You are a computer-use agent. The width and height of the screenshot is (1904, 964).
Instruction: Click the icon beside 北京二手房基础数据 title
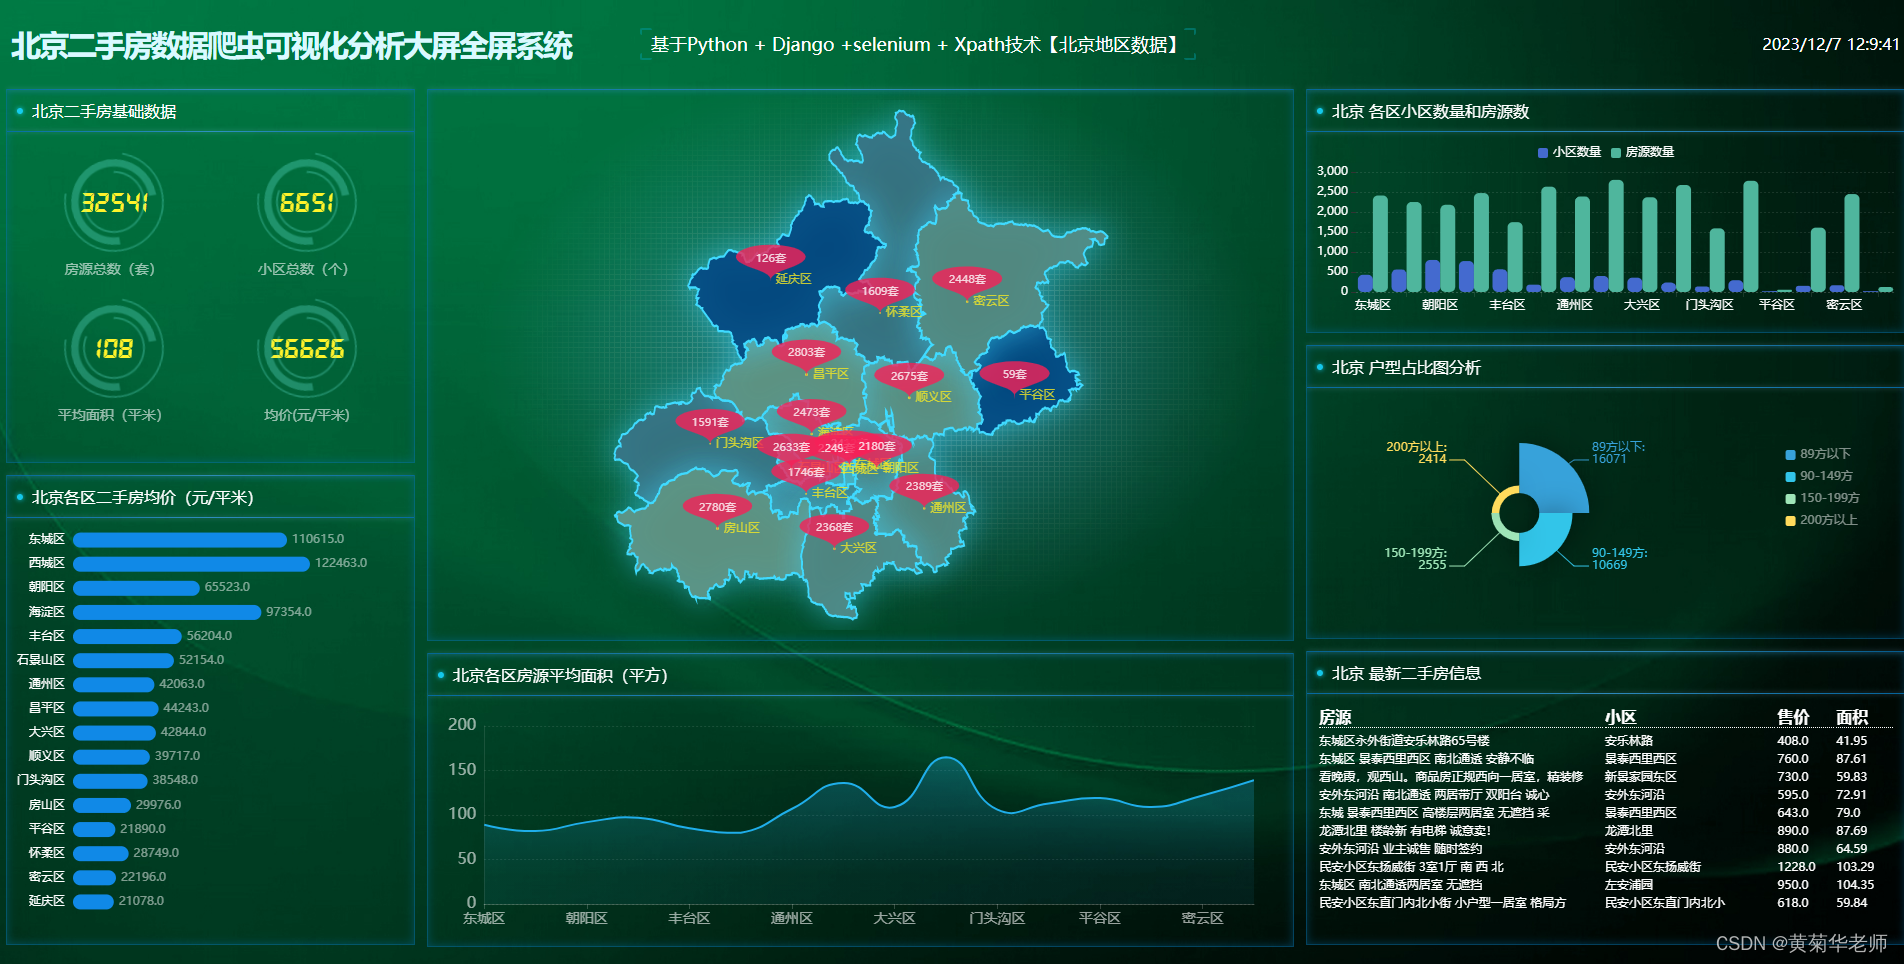tap(20, 112)
